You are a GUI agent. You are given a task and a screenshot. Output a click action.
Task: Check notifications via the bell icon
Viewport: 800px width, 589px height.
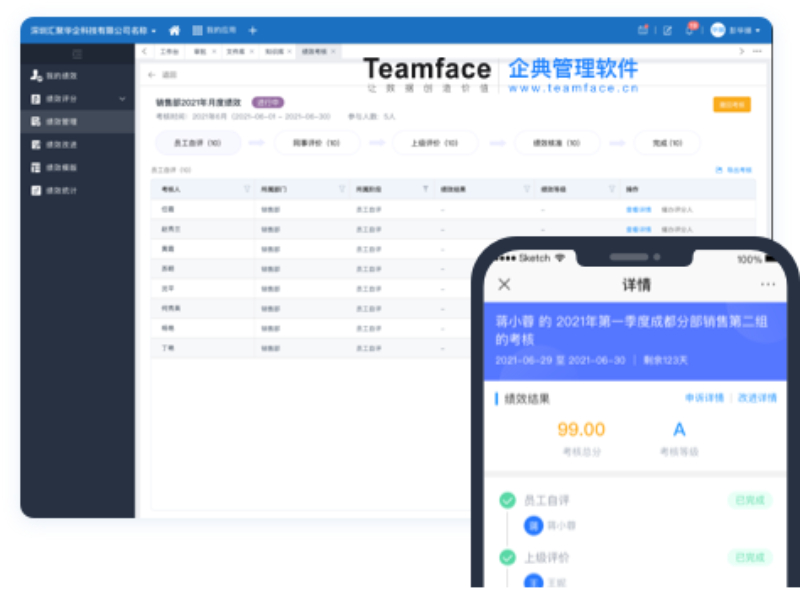pos(690,30)
